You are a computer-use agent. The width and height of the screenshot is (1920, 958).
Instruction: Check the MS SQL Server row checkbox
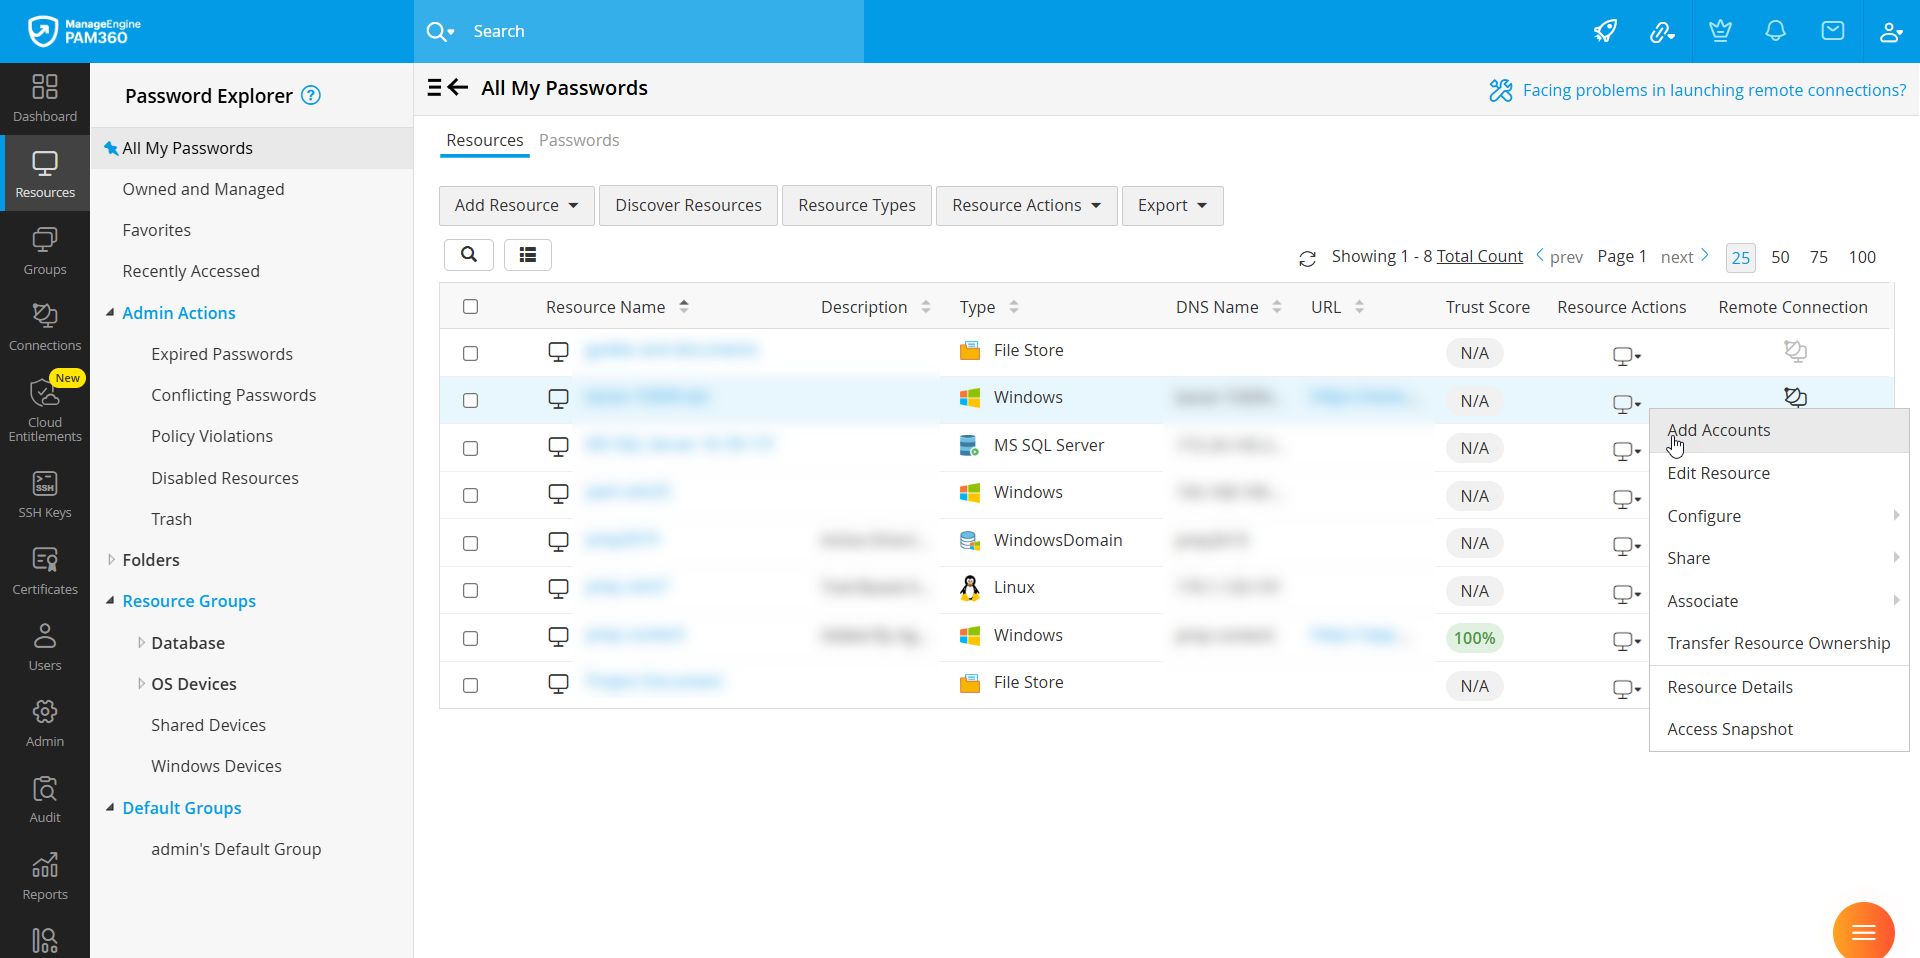(471, 448)
